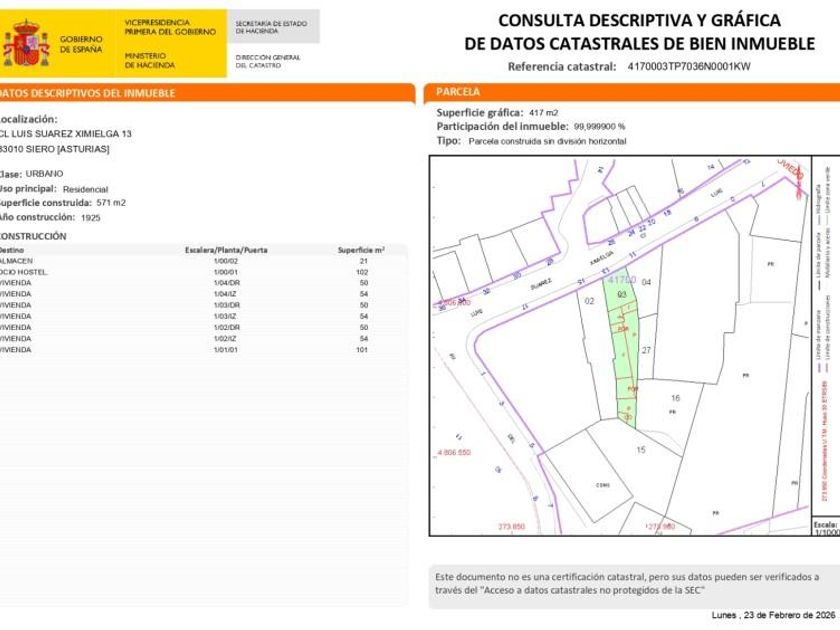Click participation value '99,999900 %'
This screenshot has width=840, height=630.
pyautogui.click(x=599, y=127)
